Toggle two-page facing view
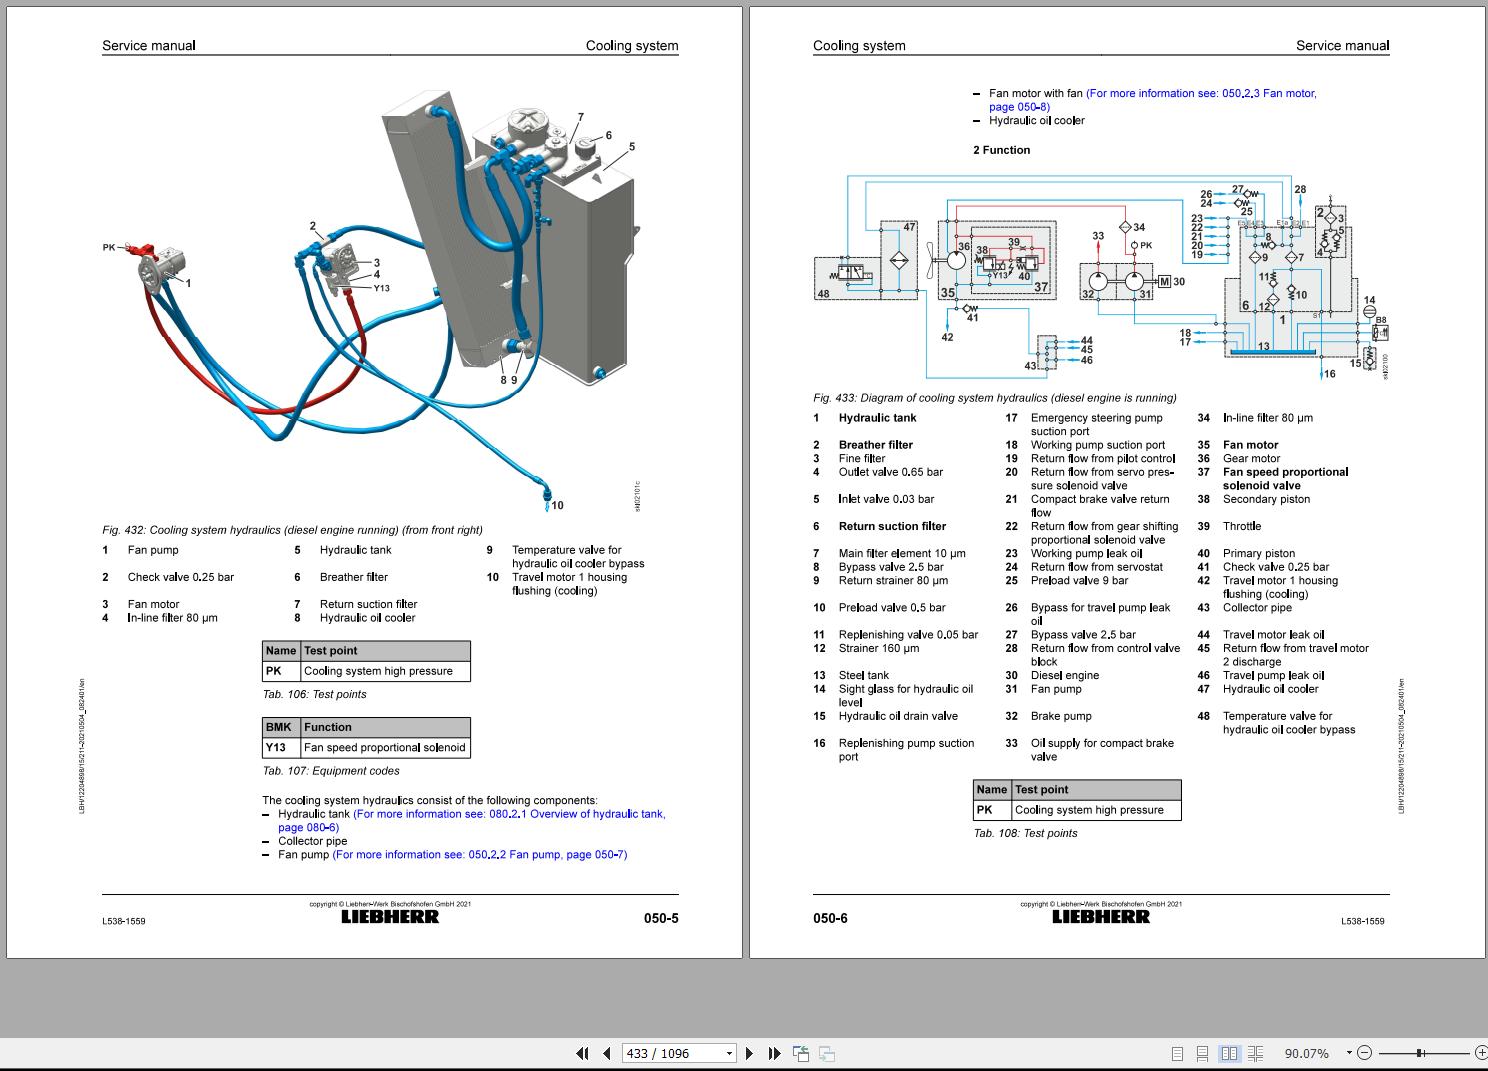The width and height of the screenshot is (1488, 1071). pyautogui.click(x=1229, y=1053)
